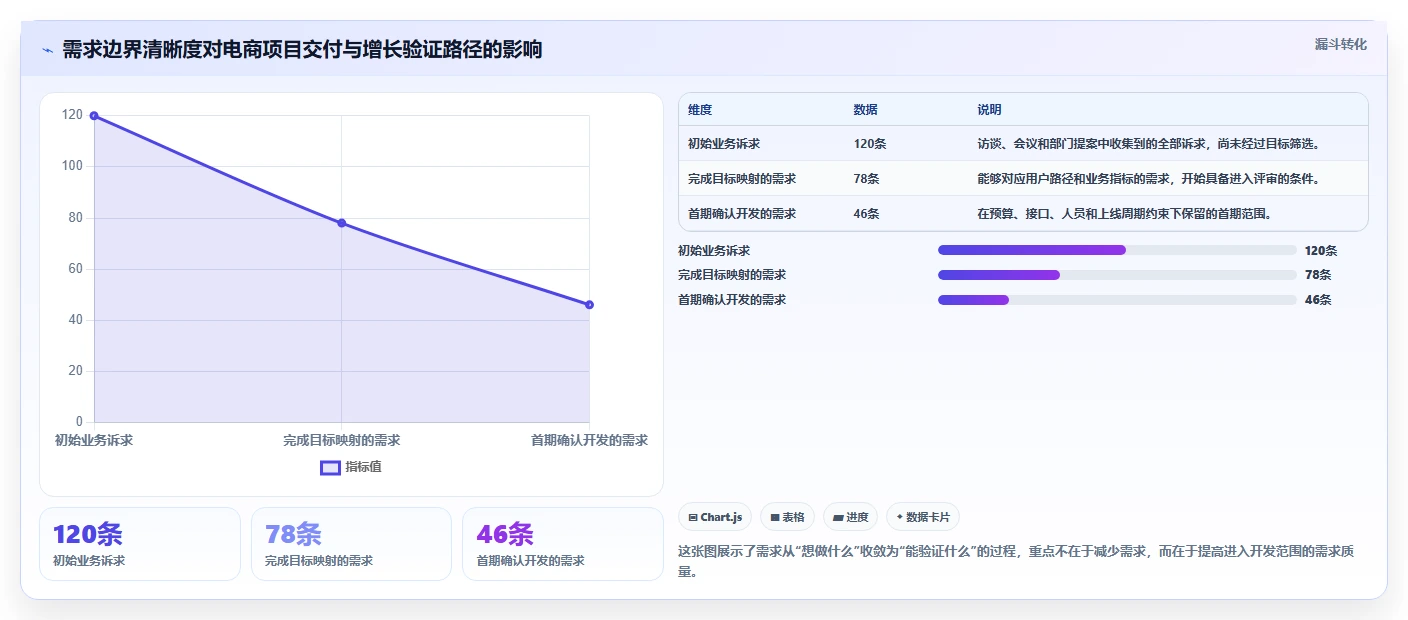Image resolution: width=1408 pixels, height=620 pixels.
Task: Click the chart data point for 首期确认开发的需求
Action: click(589, 305)
